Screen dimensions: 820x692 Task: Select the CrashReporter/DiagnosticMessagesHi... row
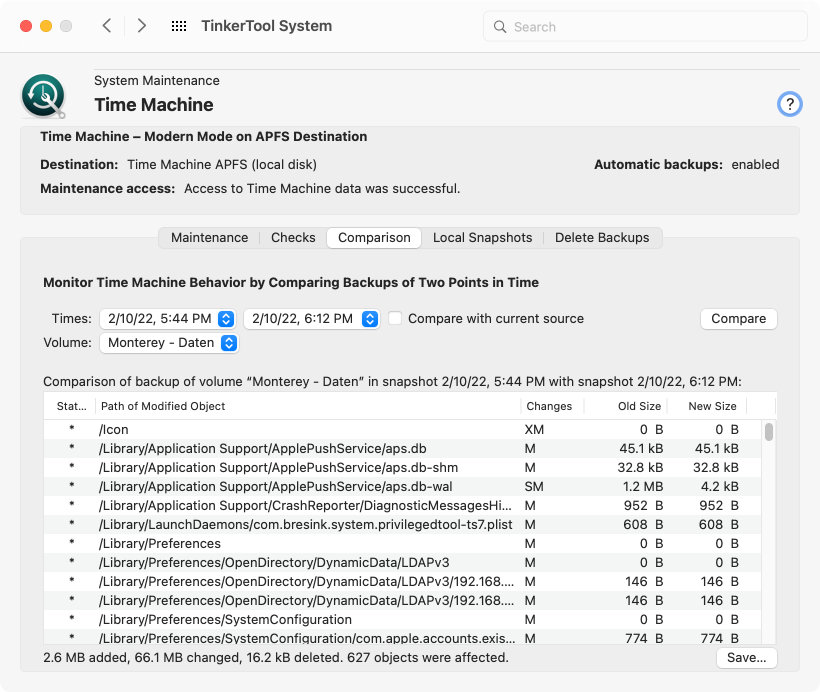pyautogui.click(x=402, y=505)
